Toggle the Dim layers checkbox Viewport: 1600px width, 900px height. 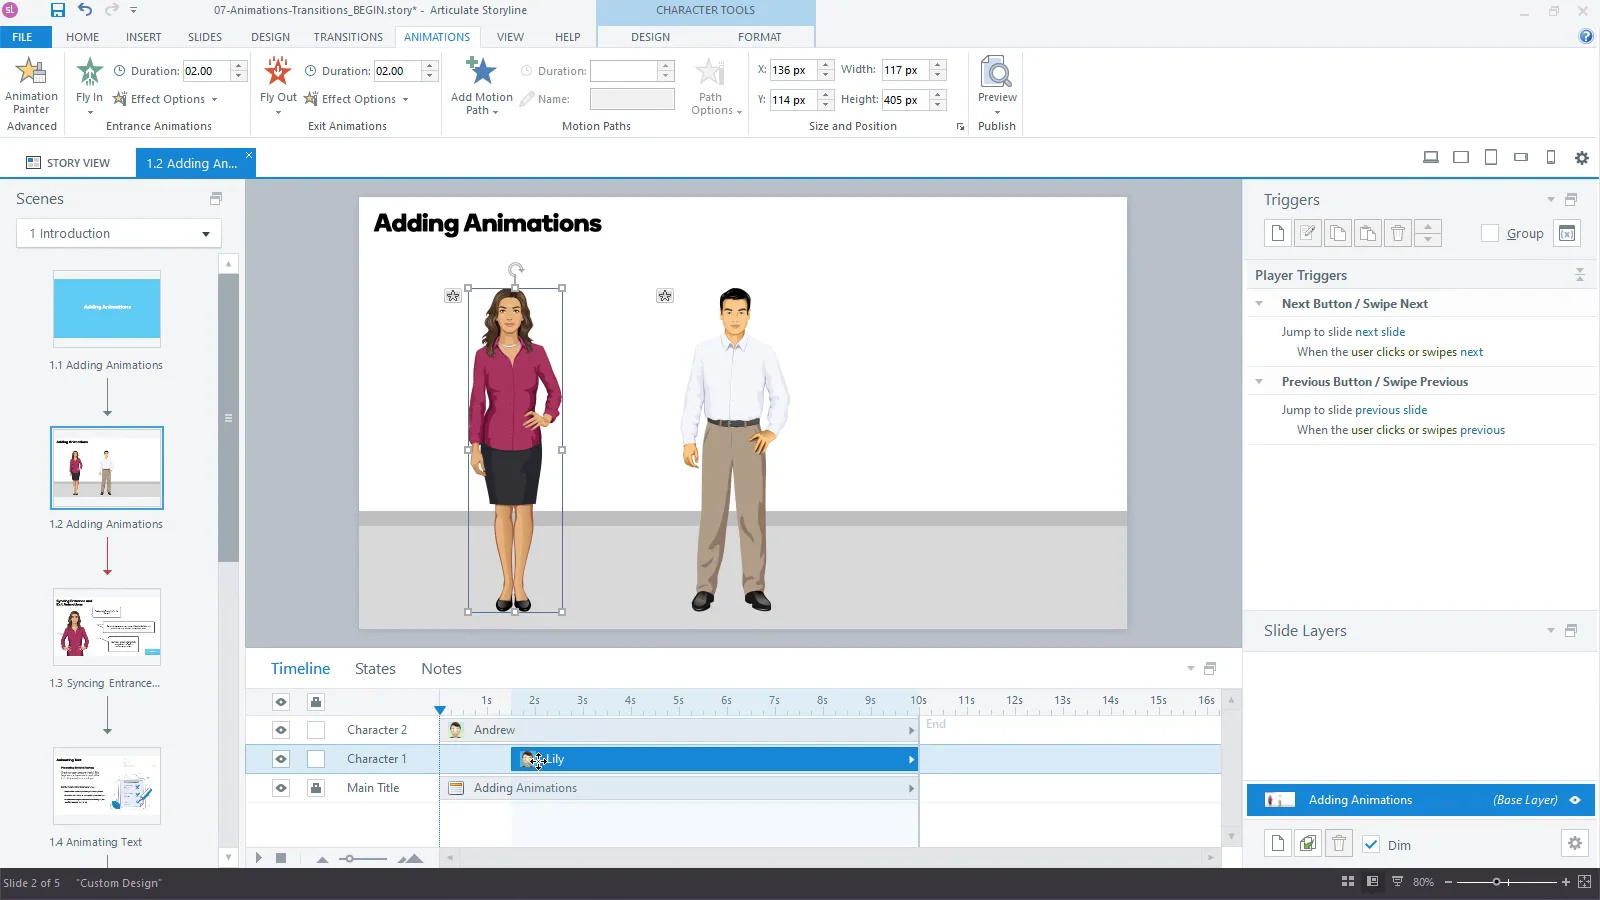(1371, 845)
